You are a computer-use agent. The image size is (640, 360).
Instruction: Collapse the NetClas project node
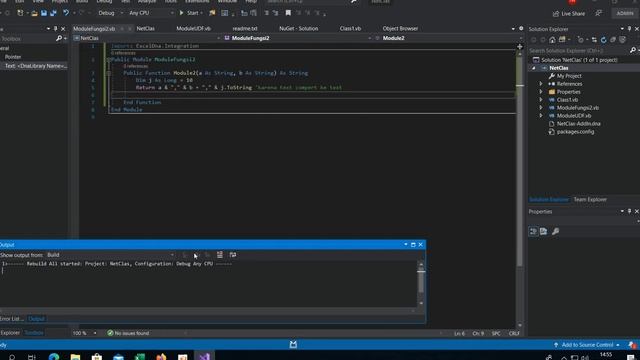pos(534,68)
